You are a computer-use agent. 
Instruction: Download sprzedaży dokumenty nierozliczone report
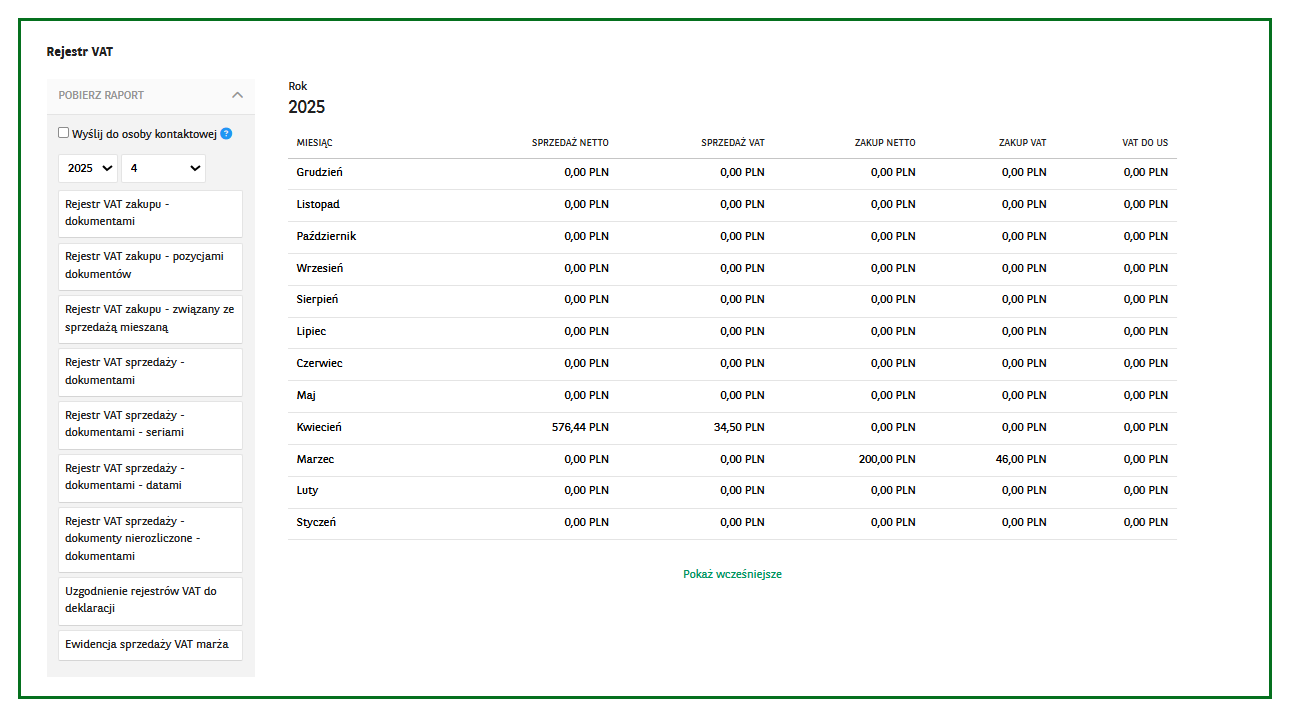tap(151, 539)
